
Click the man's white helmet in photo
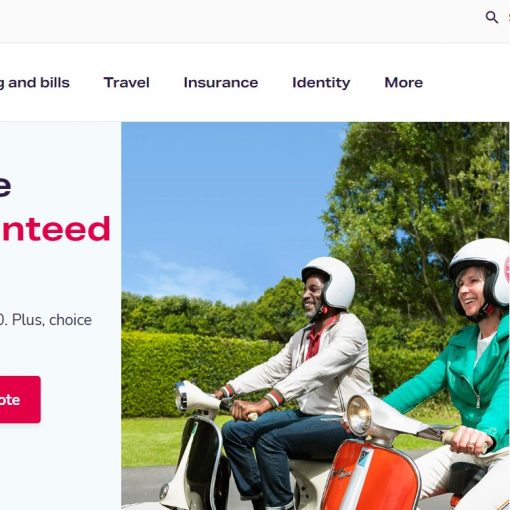(329, 283)
